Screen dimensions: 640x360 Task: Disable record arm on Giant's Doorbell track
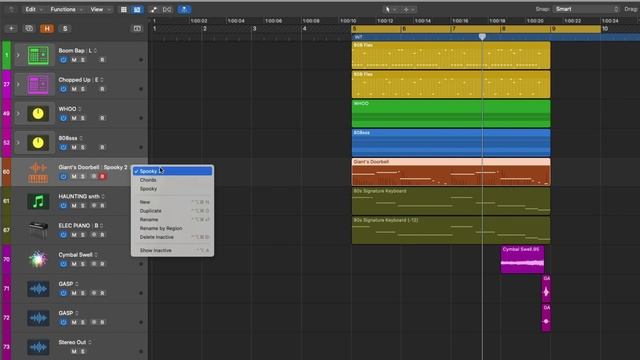102,176
